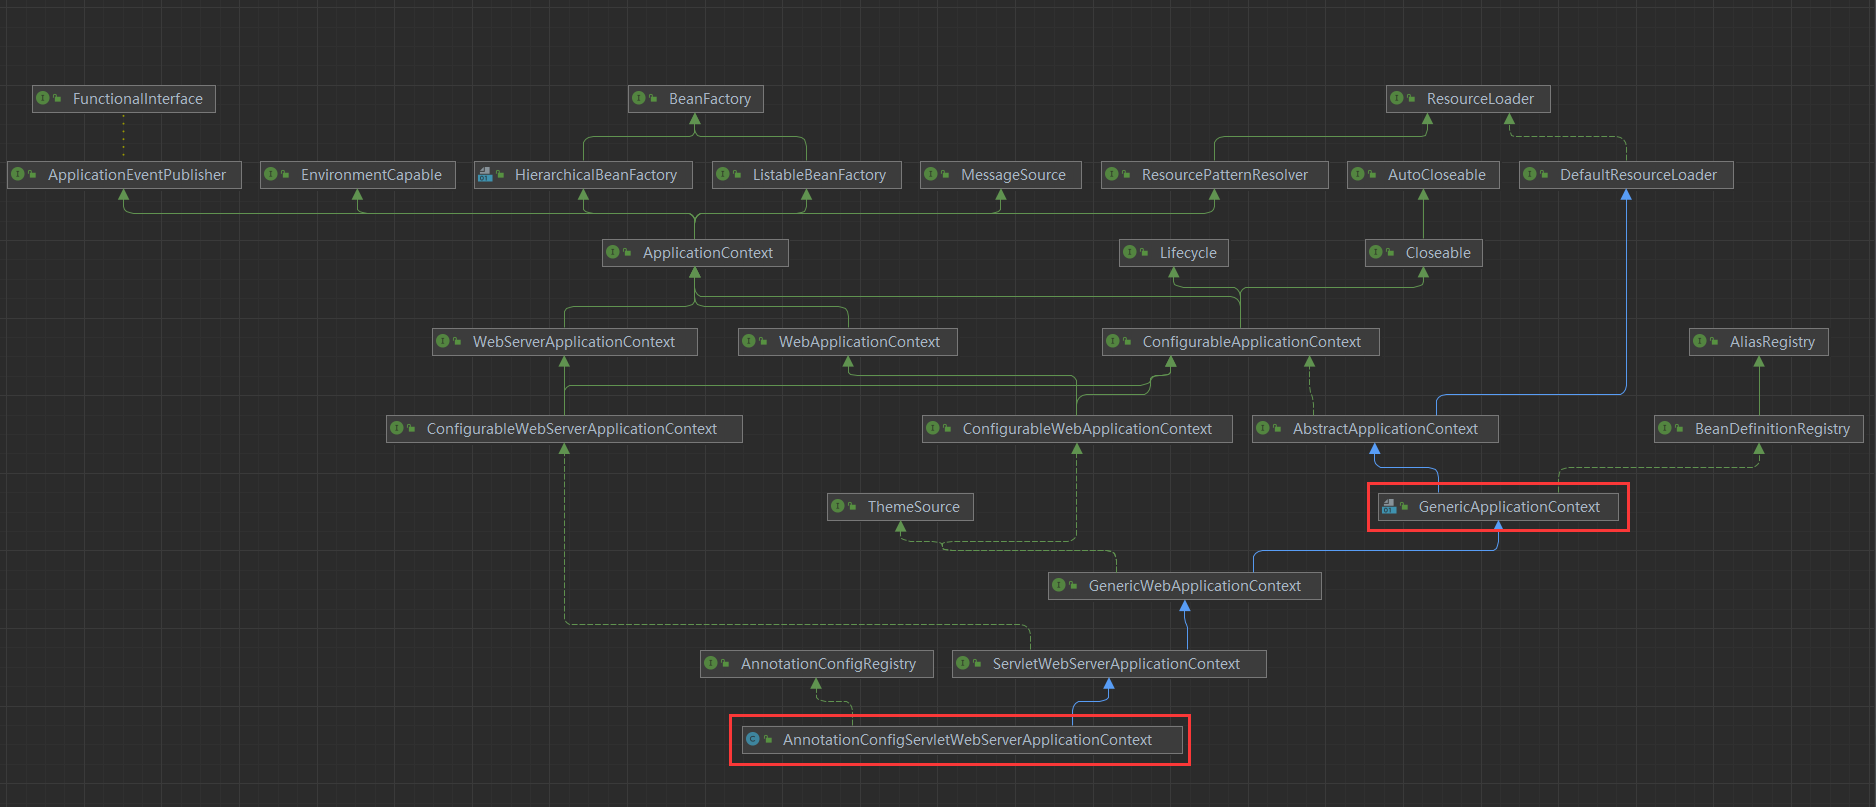The width and height of the screenshot is (1876, 807).
Task: Click the AnnotationConfigRegistry node
Action: point(817,664)
